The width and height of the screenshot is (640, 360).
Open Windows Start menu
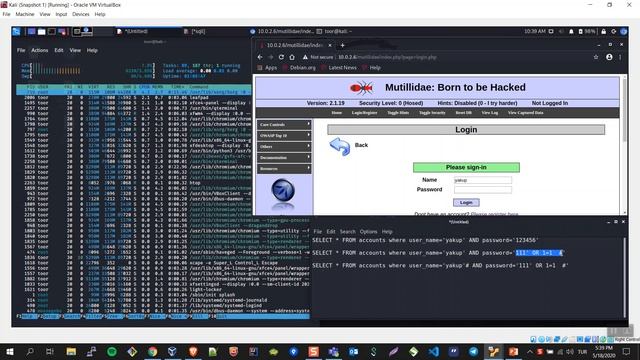[x=9, y=351]
